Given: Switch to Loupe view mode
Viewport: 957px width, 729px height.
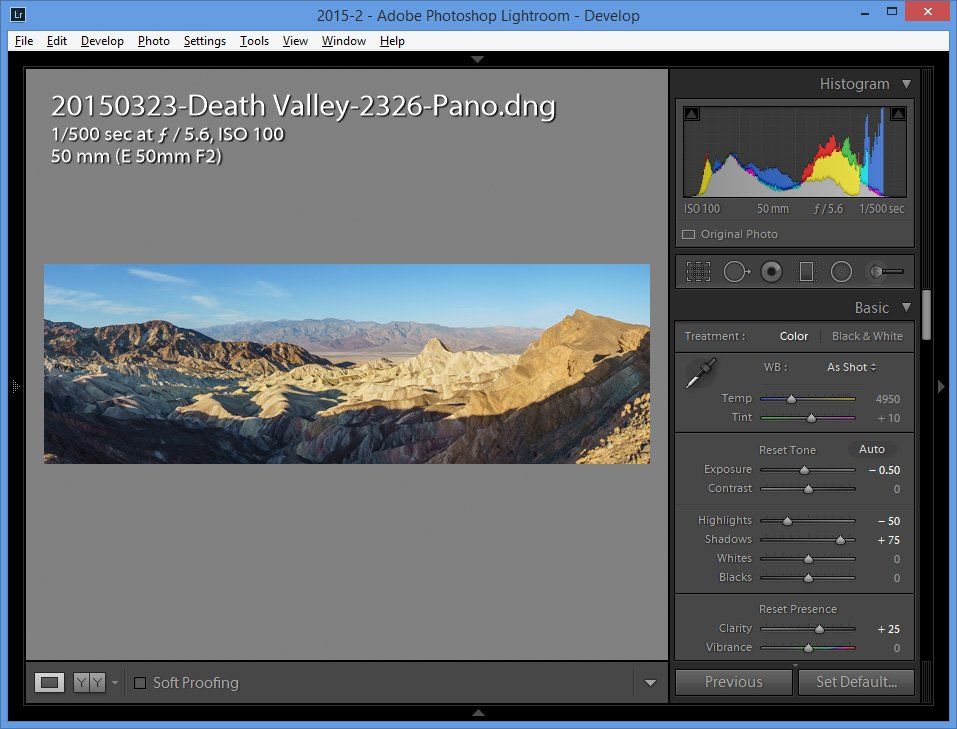Looking at the screenshot, I should pos(50,683).
